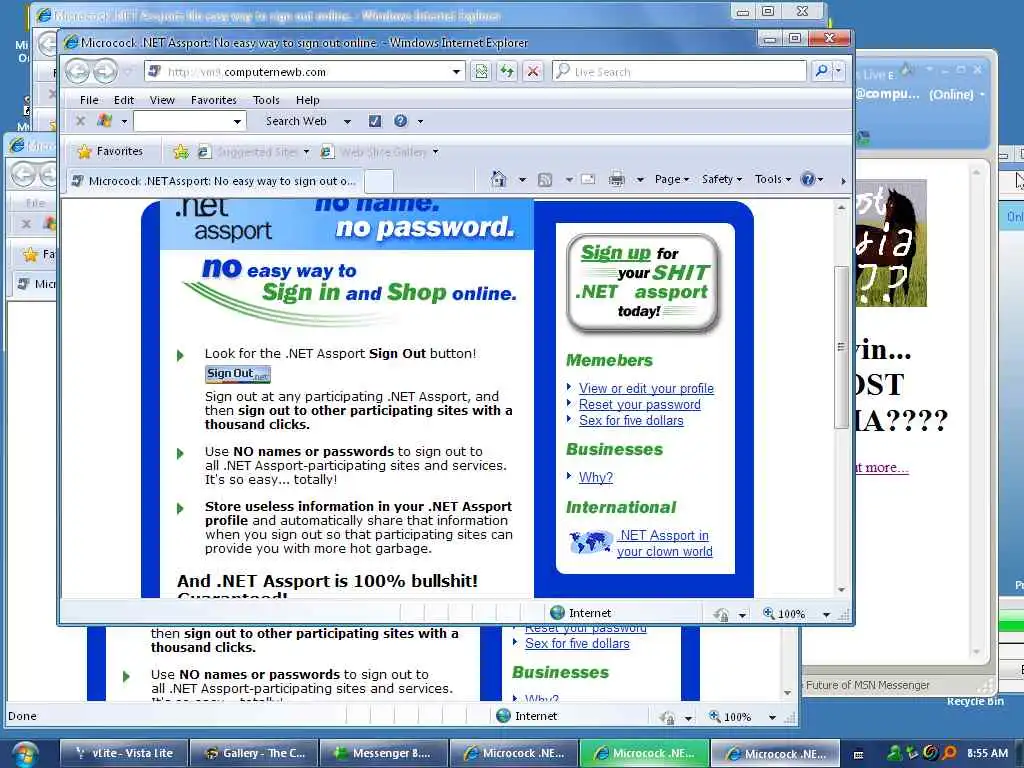Click the front page scrollbar down arrow
The width and height of the screenshot is (1024, 768).
tap(841, 589)
